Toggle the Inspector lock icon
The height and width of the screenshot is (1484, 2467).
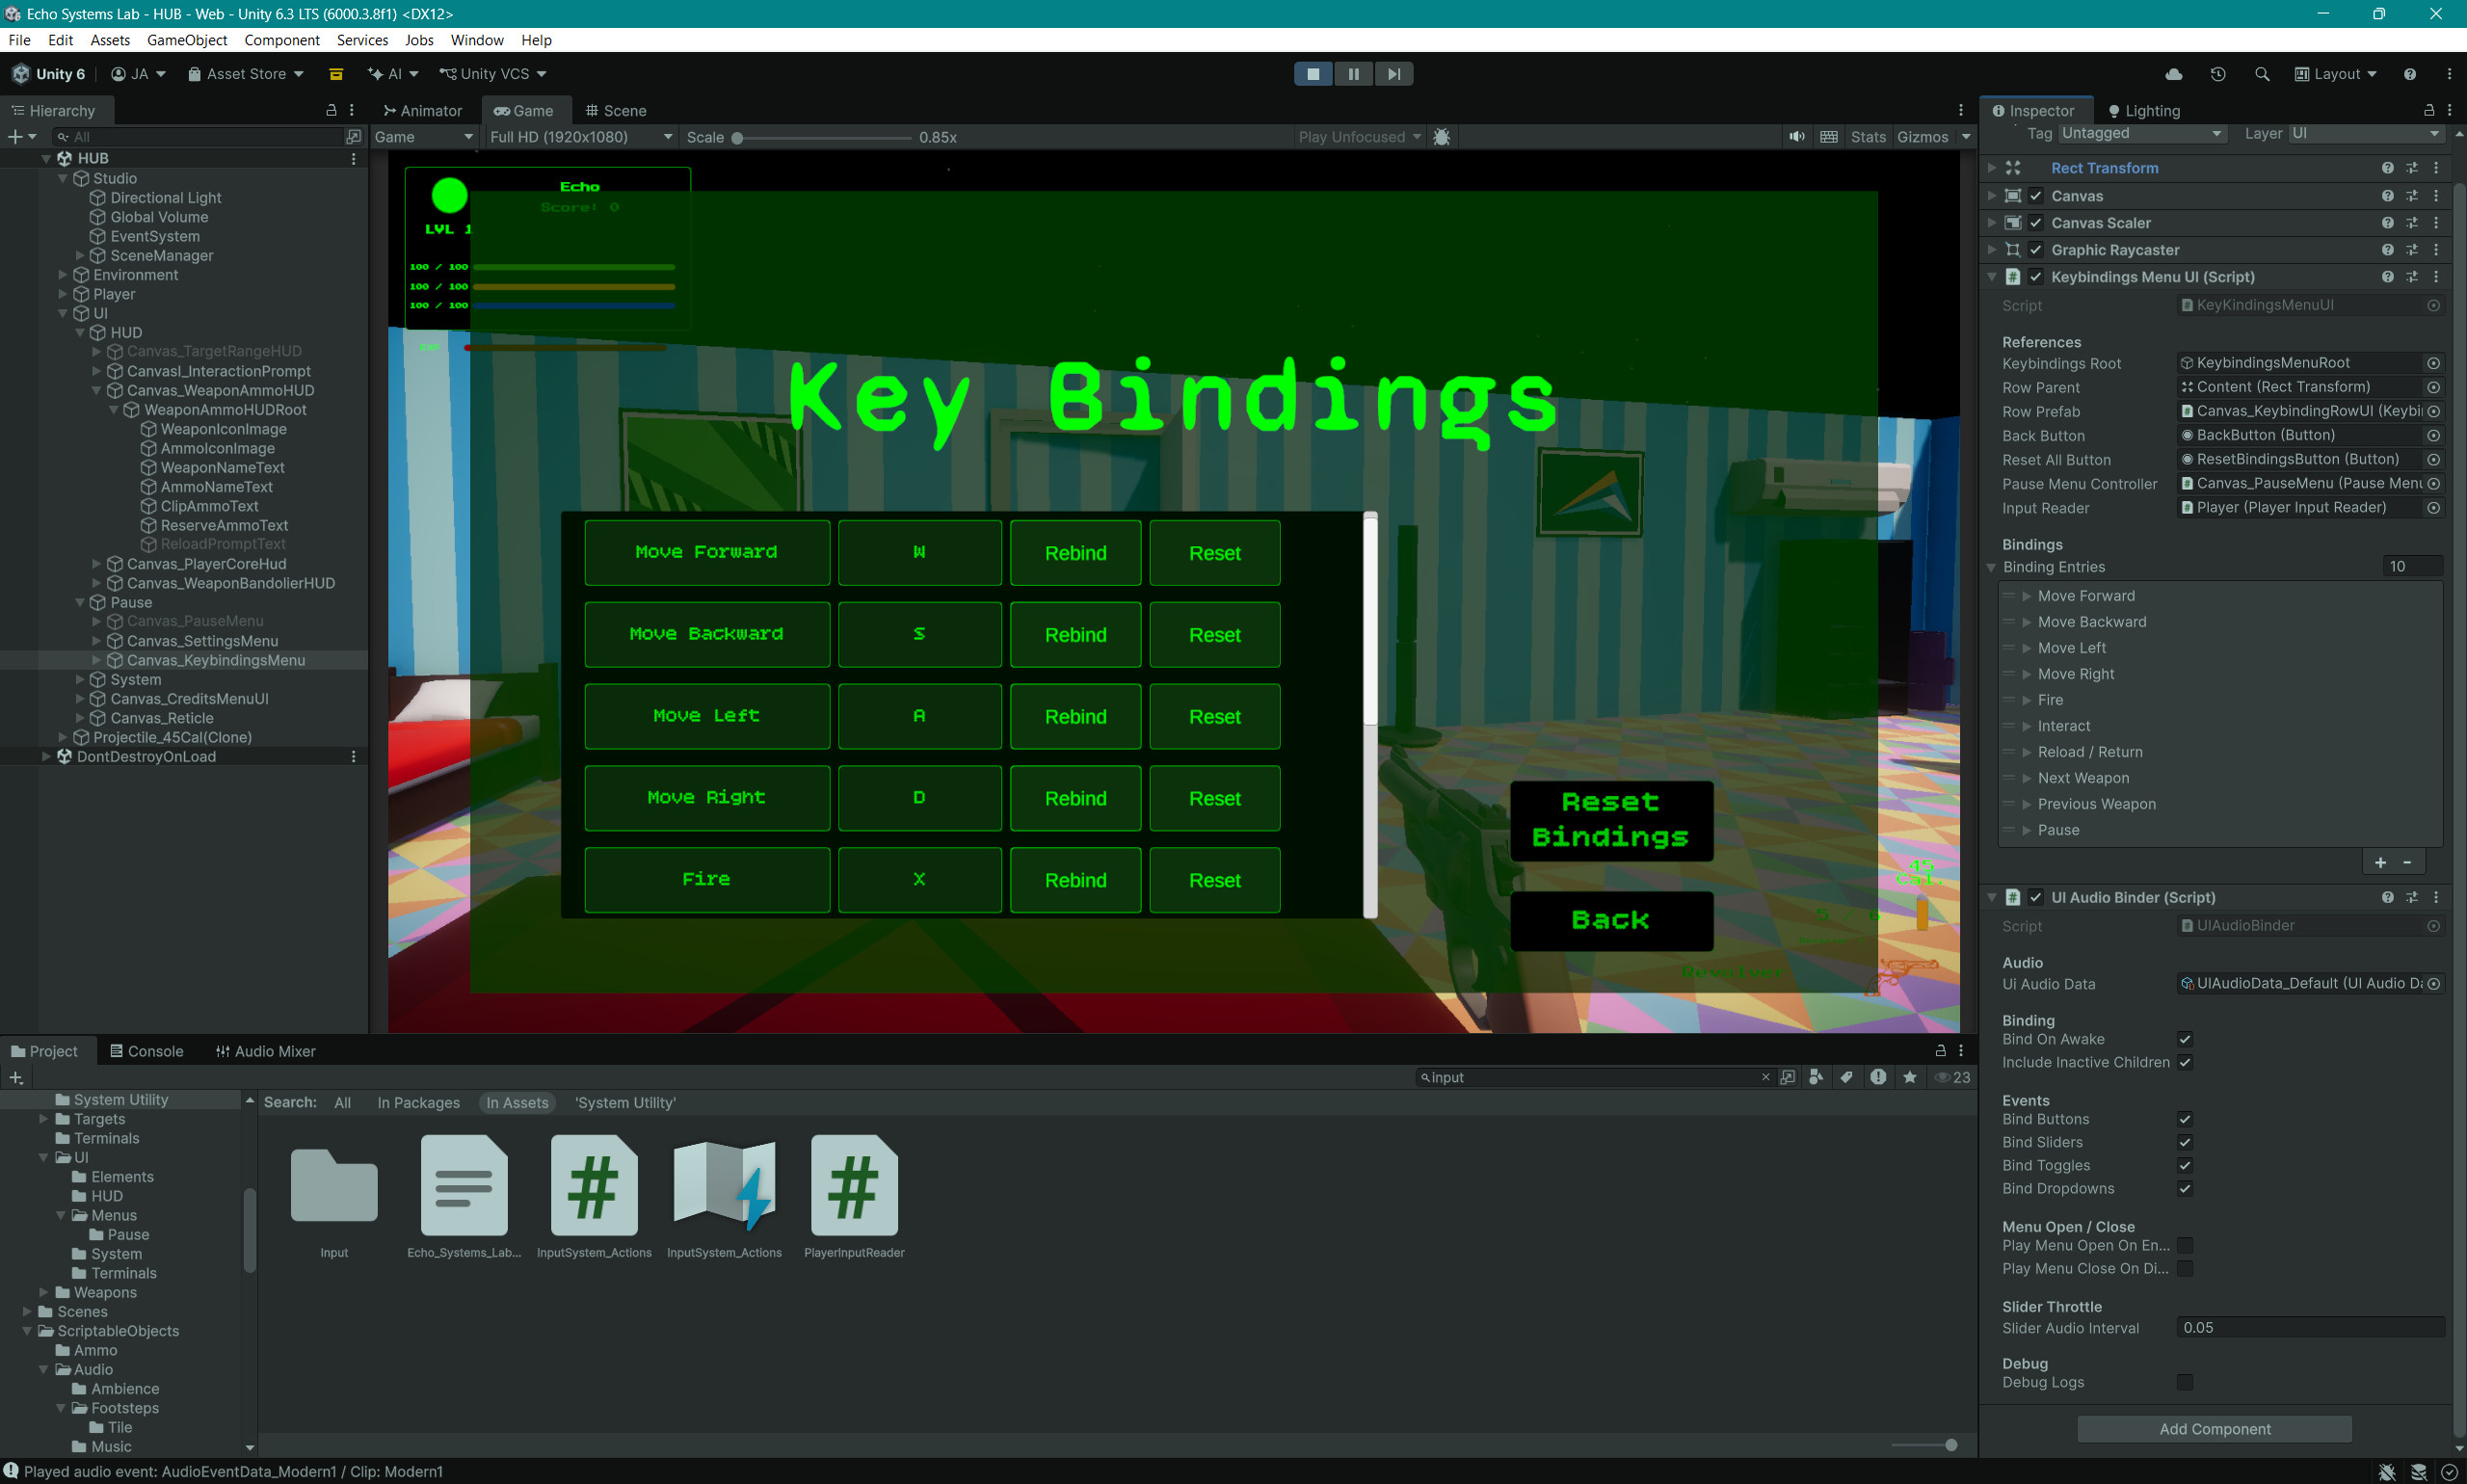pyautogui.click(x=2429, y=110)
